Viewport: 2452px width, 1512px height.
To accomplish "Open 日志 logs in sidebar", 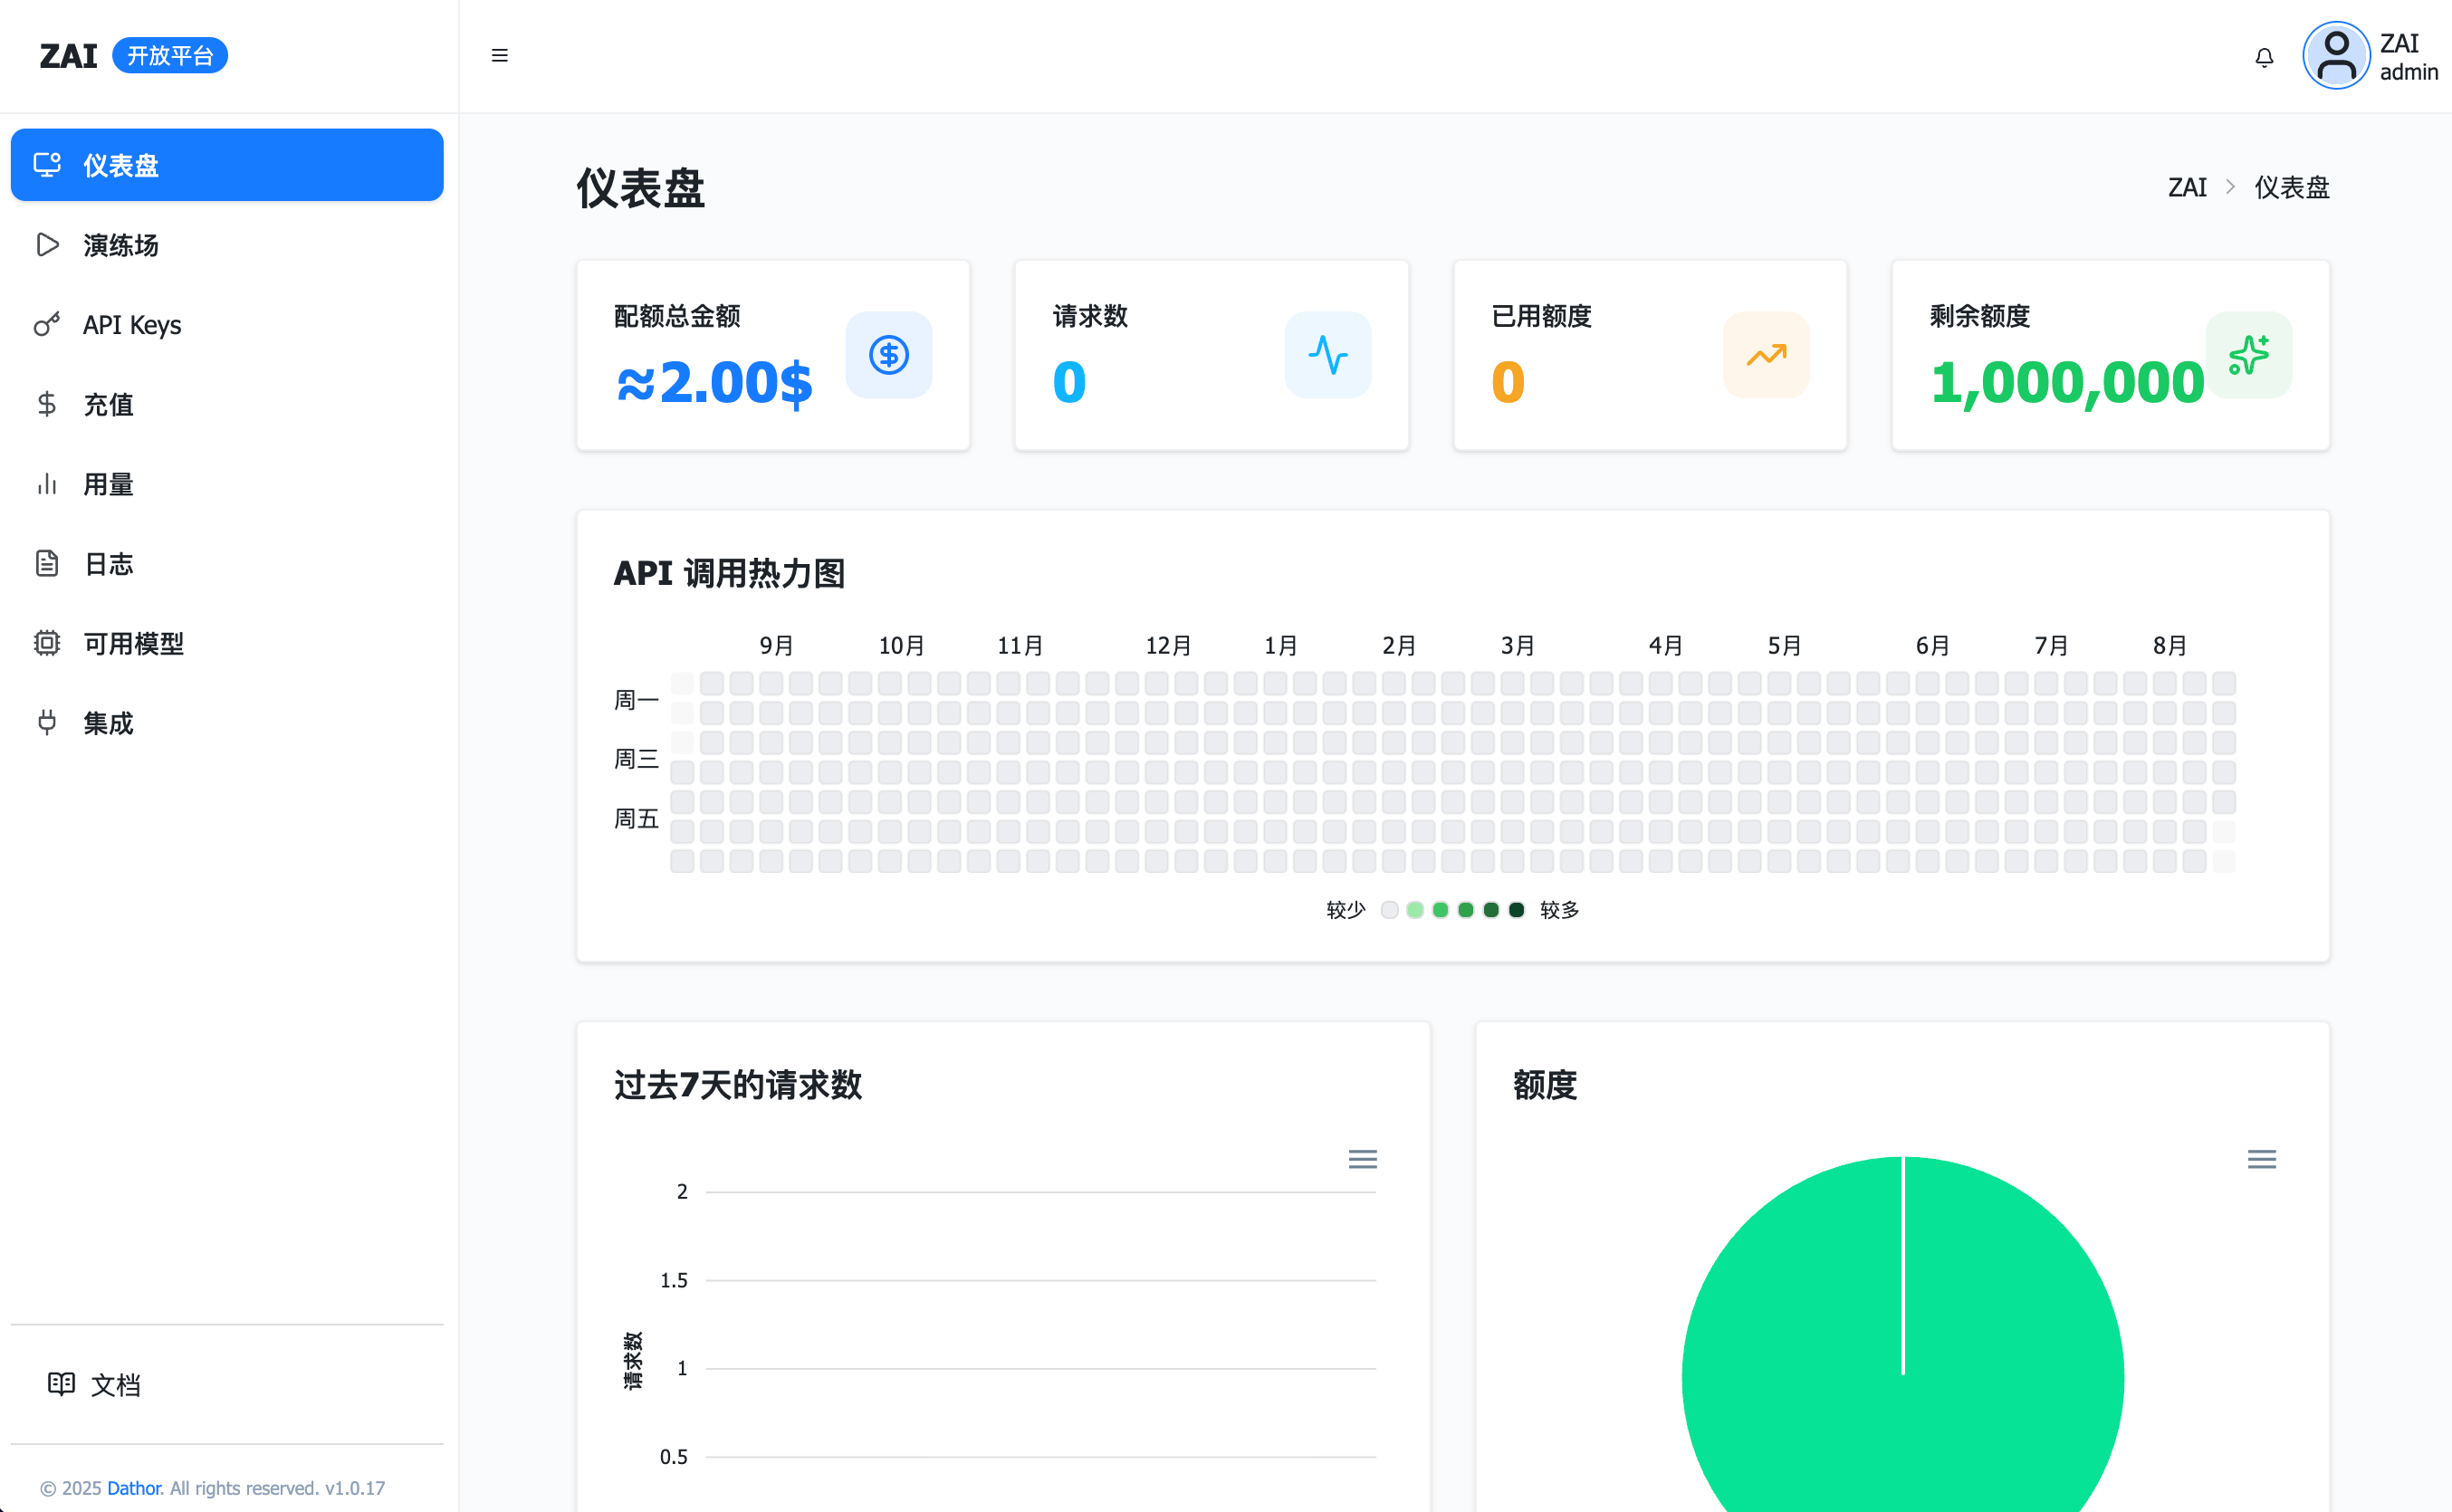I will tap(108, 564).
